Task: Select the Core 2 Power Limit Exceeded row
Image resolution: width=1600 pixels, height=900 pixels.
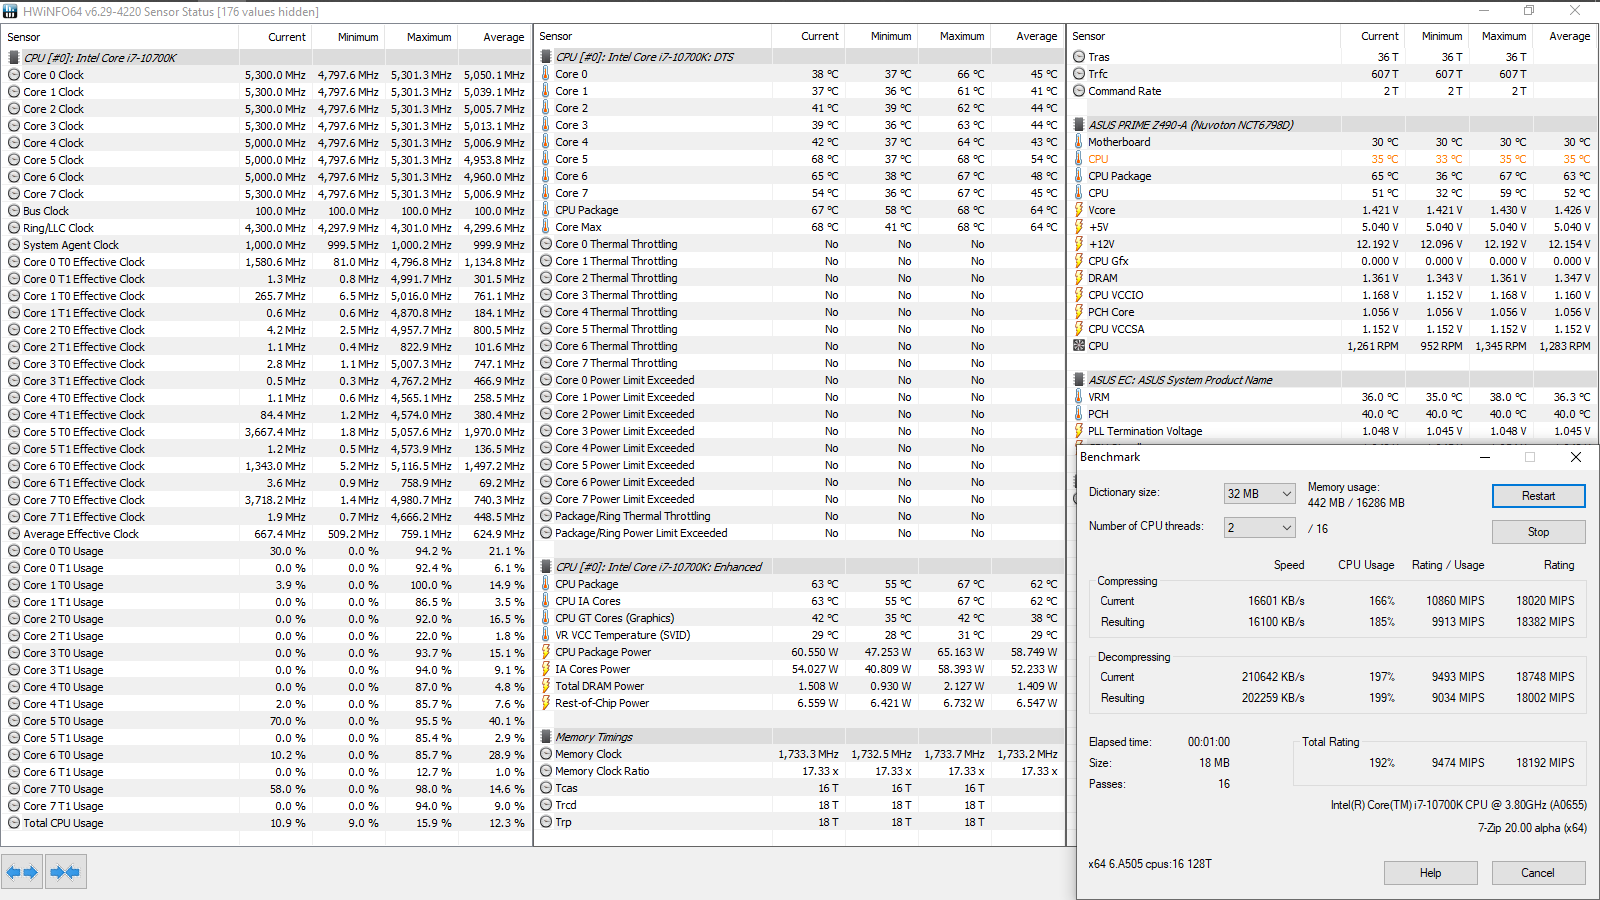Action: [x=800, y=414]
